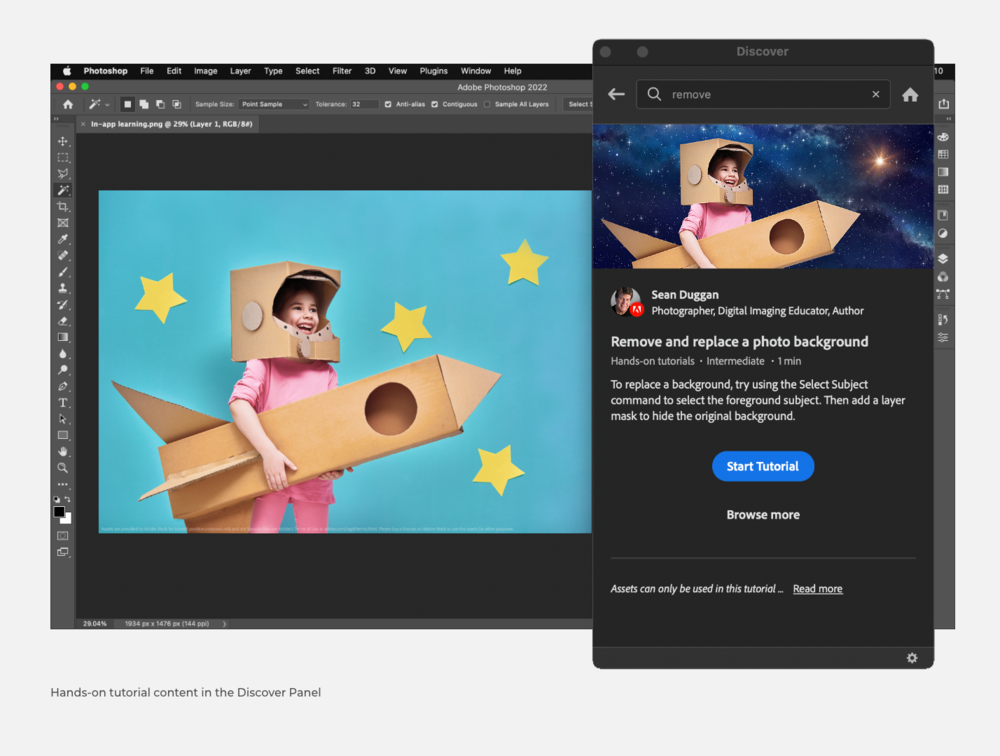The height and width of the screenshot is (756, 1000).
Task: Open the Filter menu
Action: 342,71
